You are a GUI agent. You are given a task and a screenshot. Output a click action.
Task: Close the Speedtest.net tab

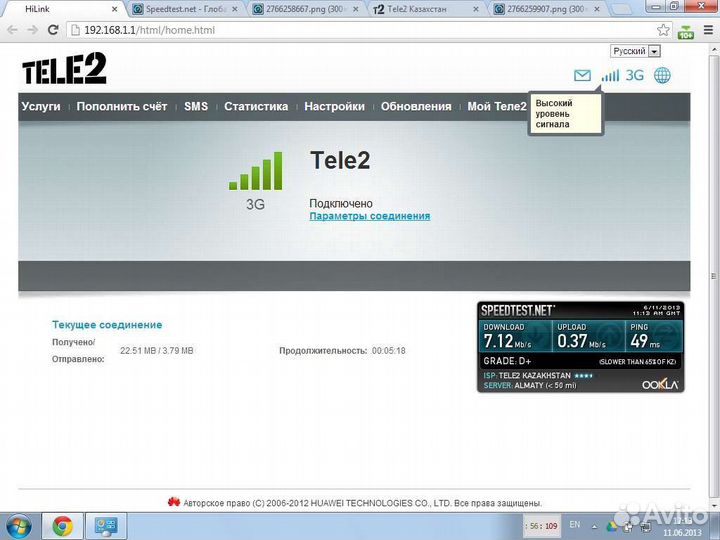(x=234, y=9)
